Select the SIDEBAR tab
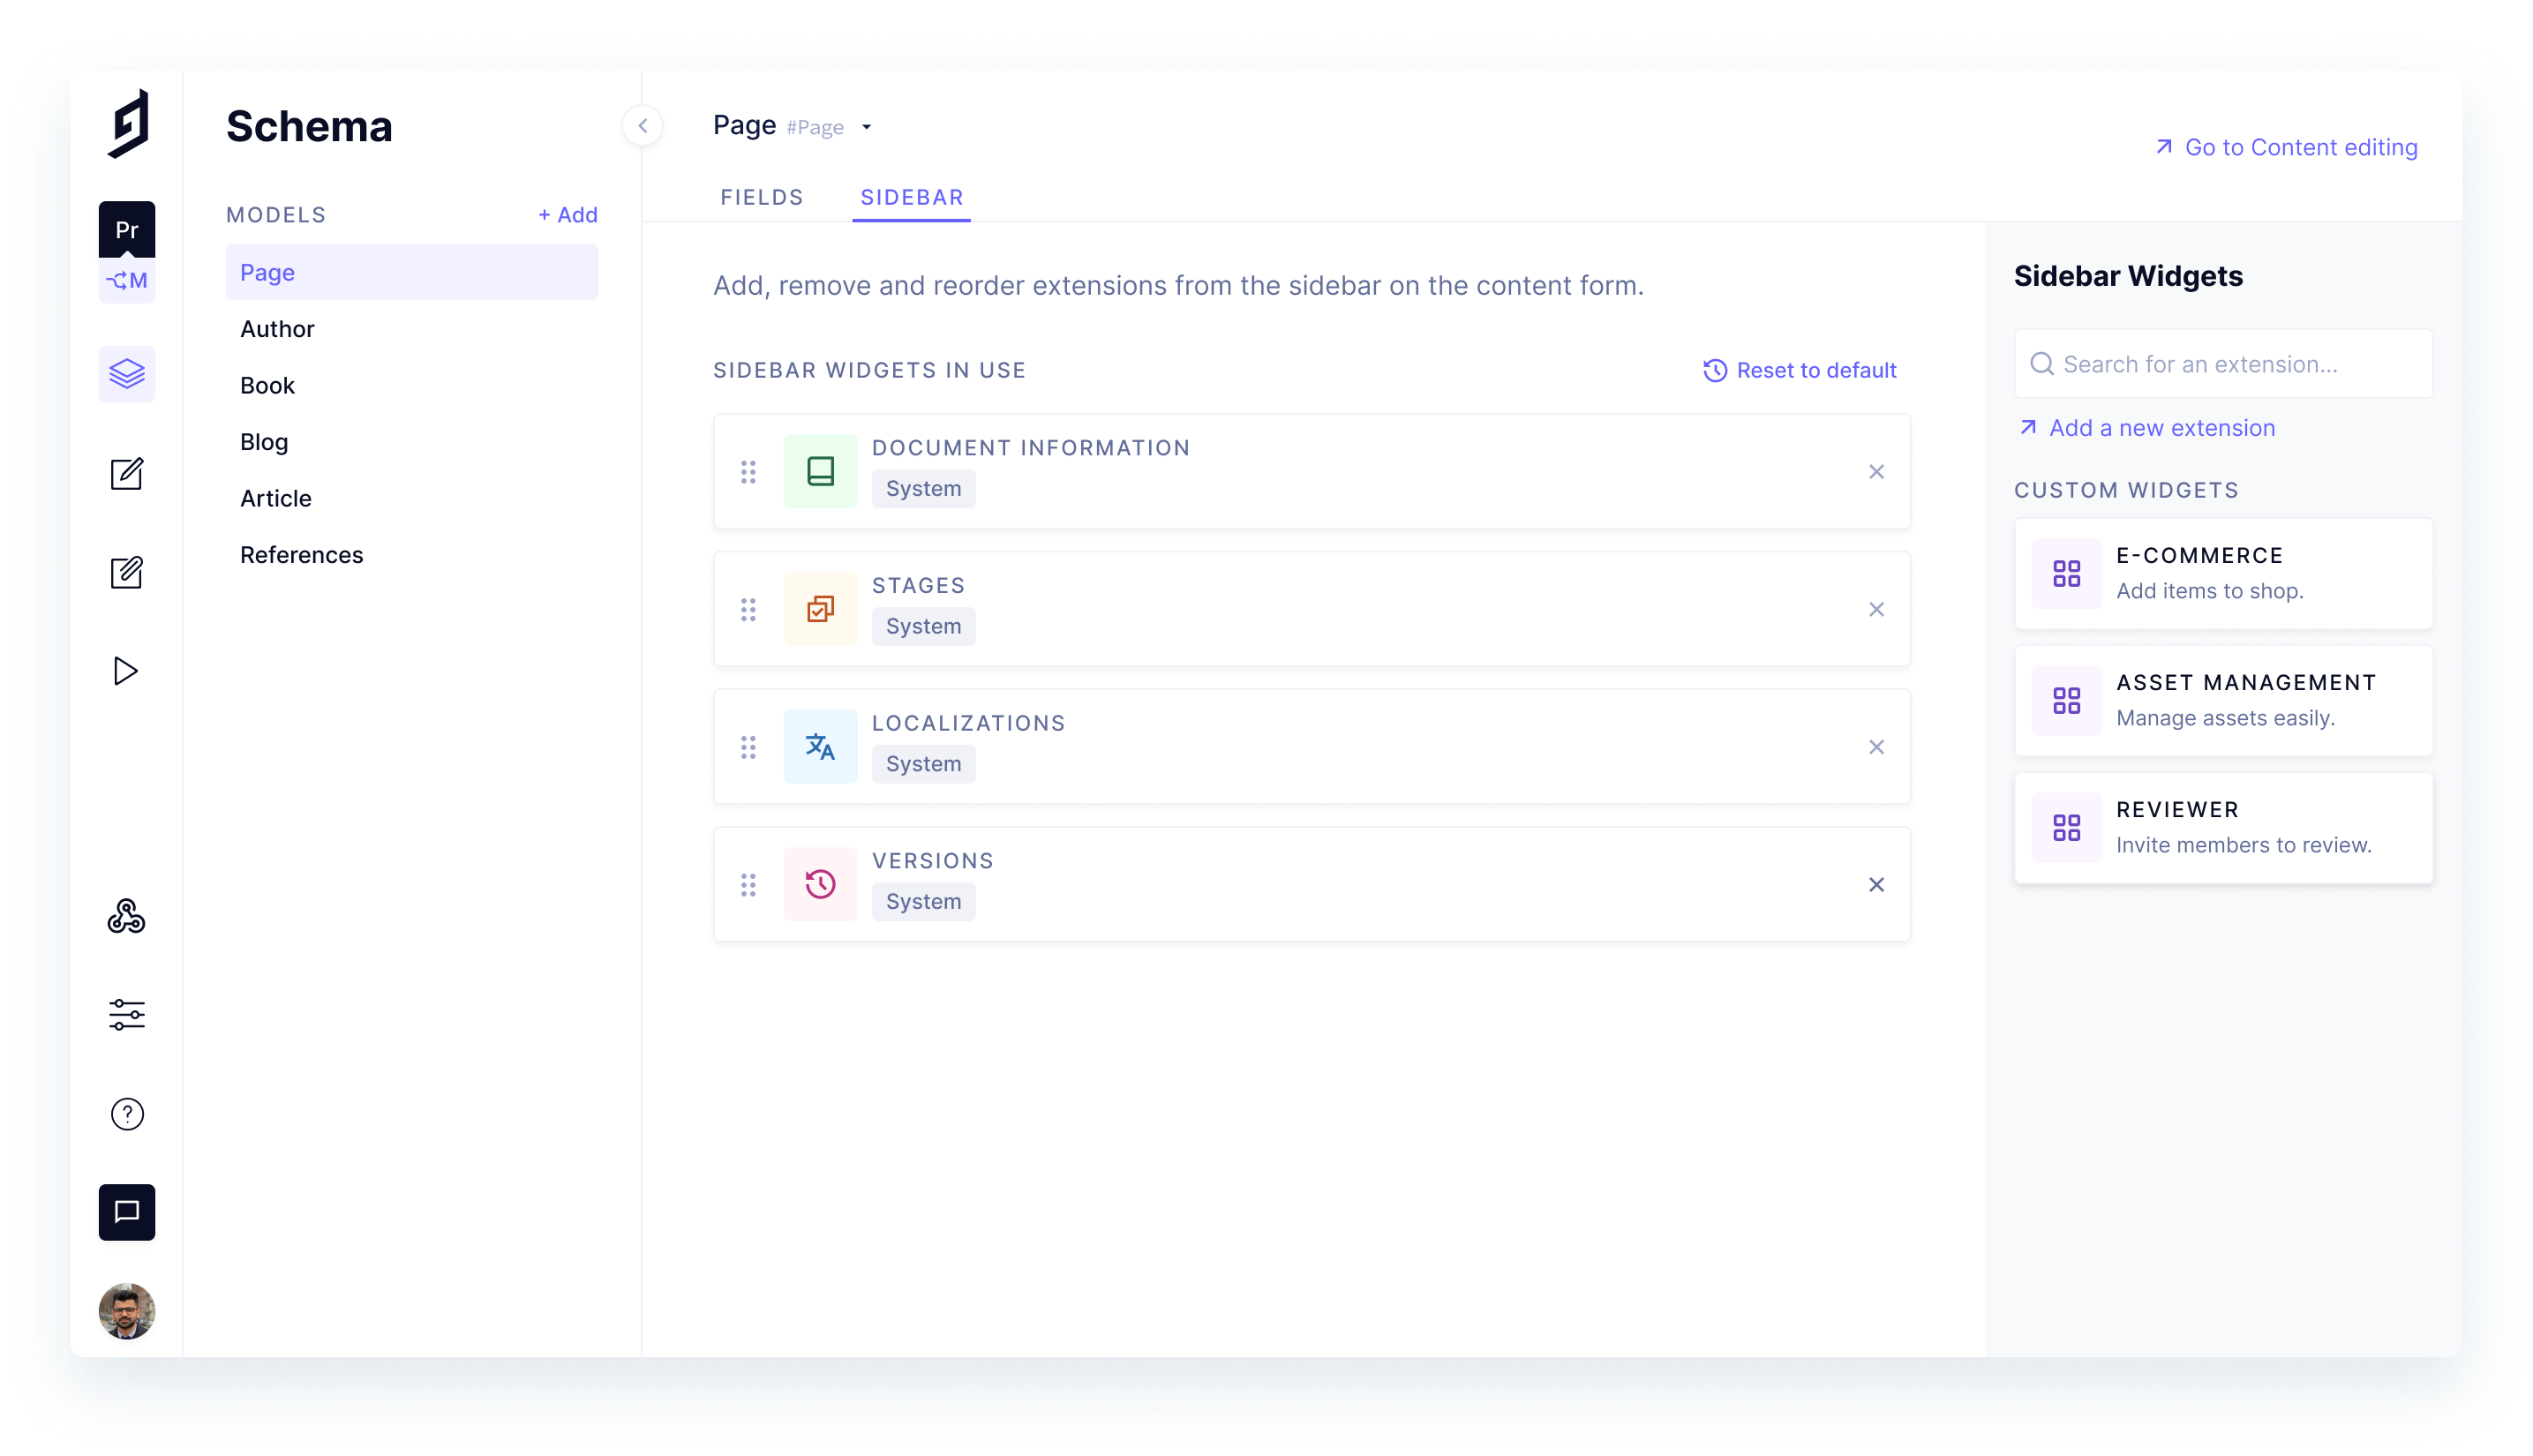Image resolution: width=2533 pixels, height=1456 pixels. (x=910, y=197)
